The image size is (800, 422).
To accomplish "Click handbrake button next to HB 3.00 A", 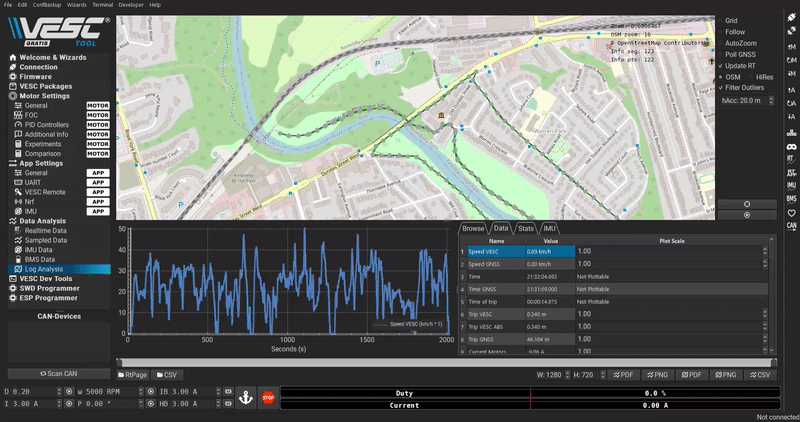I will (228, 404).
